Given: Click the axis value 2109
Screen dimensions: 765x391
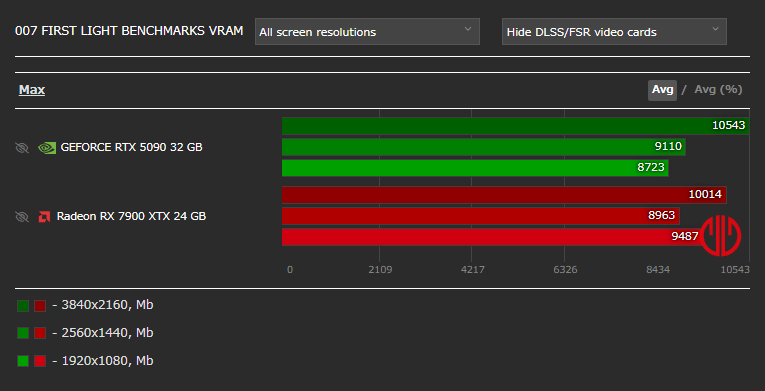Looking at the screenshot, I should pyautogui.click(x=380, y=269).
